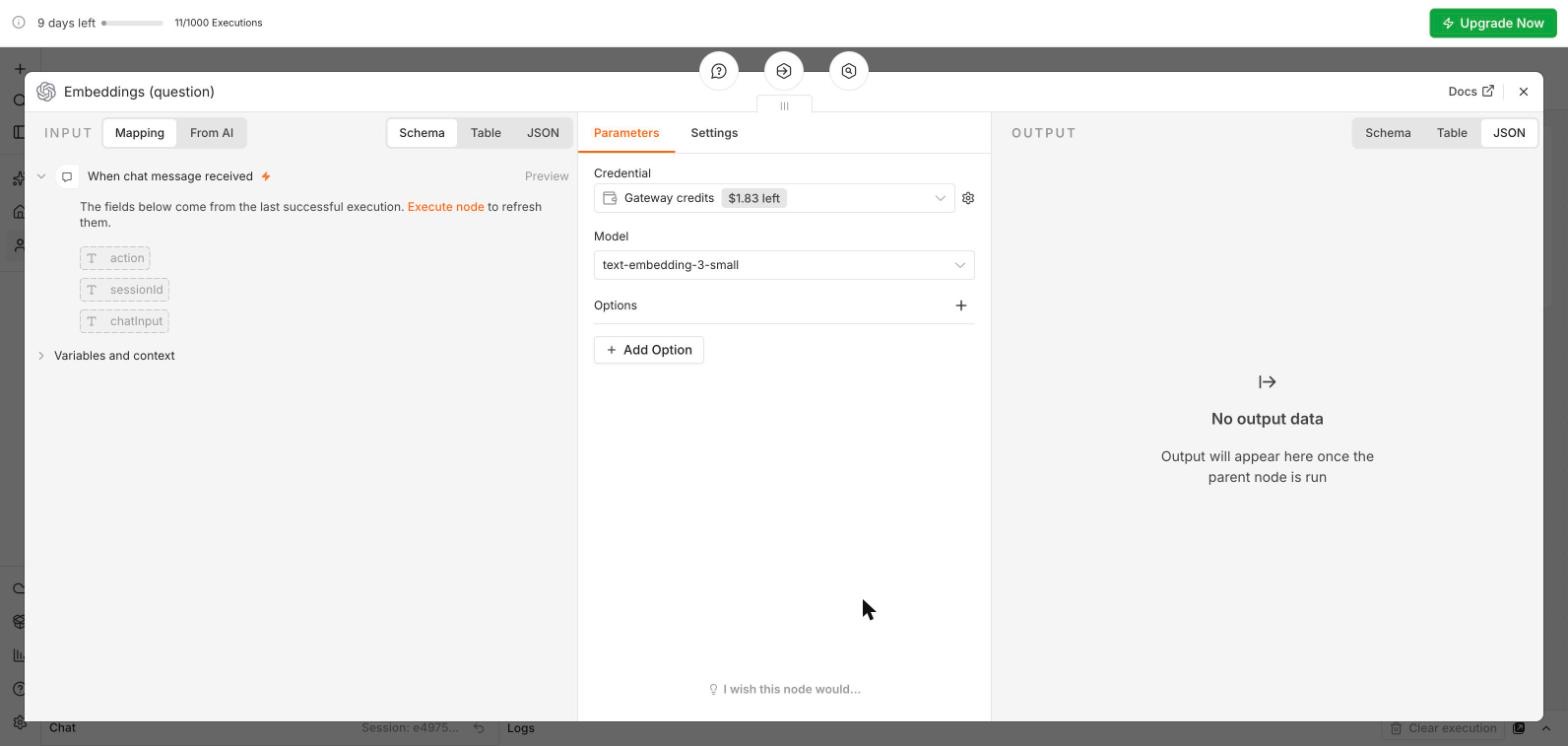Click the Execute node link
Screen dimensions: 1568x746
tap(446, 207)
